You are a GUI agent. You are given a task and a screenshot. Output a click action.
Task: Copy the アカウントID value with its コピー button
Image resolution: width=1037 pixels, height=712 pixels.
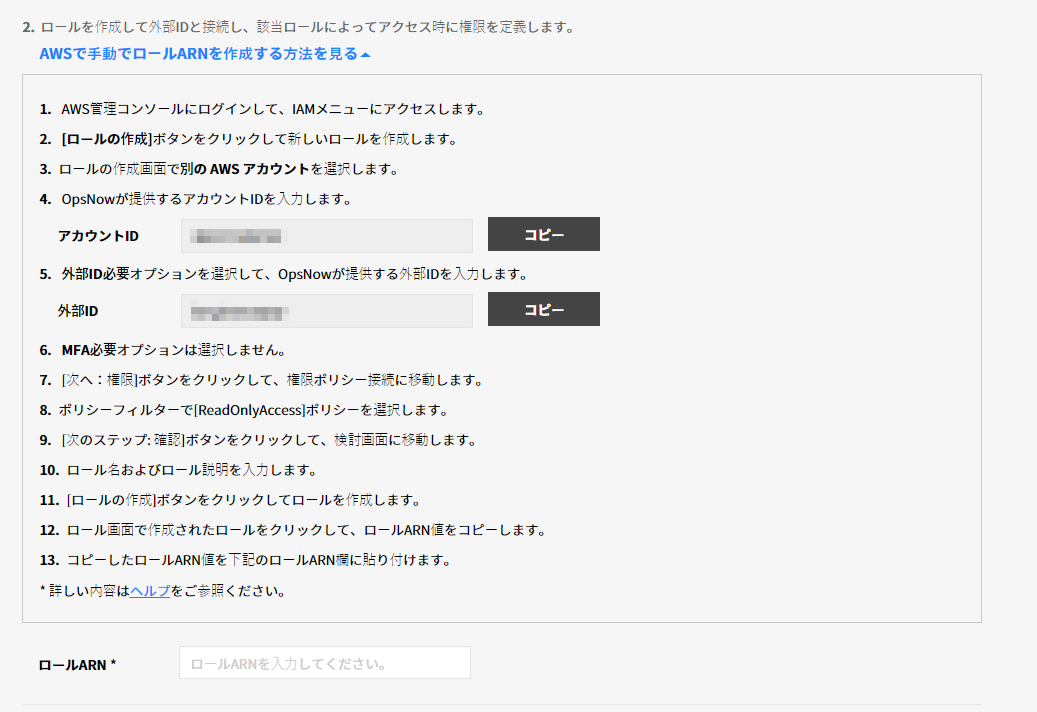click(543, 235)
